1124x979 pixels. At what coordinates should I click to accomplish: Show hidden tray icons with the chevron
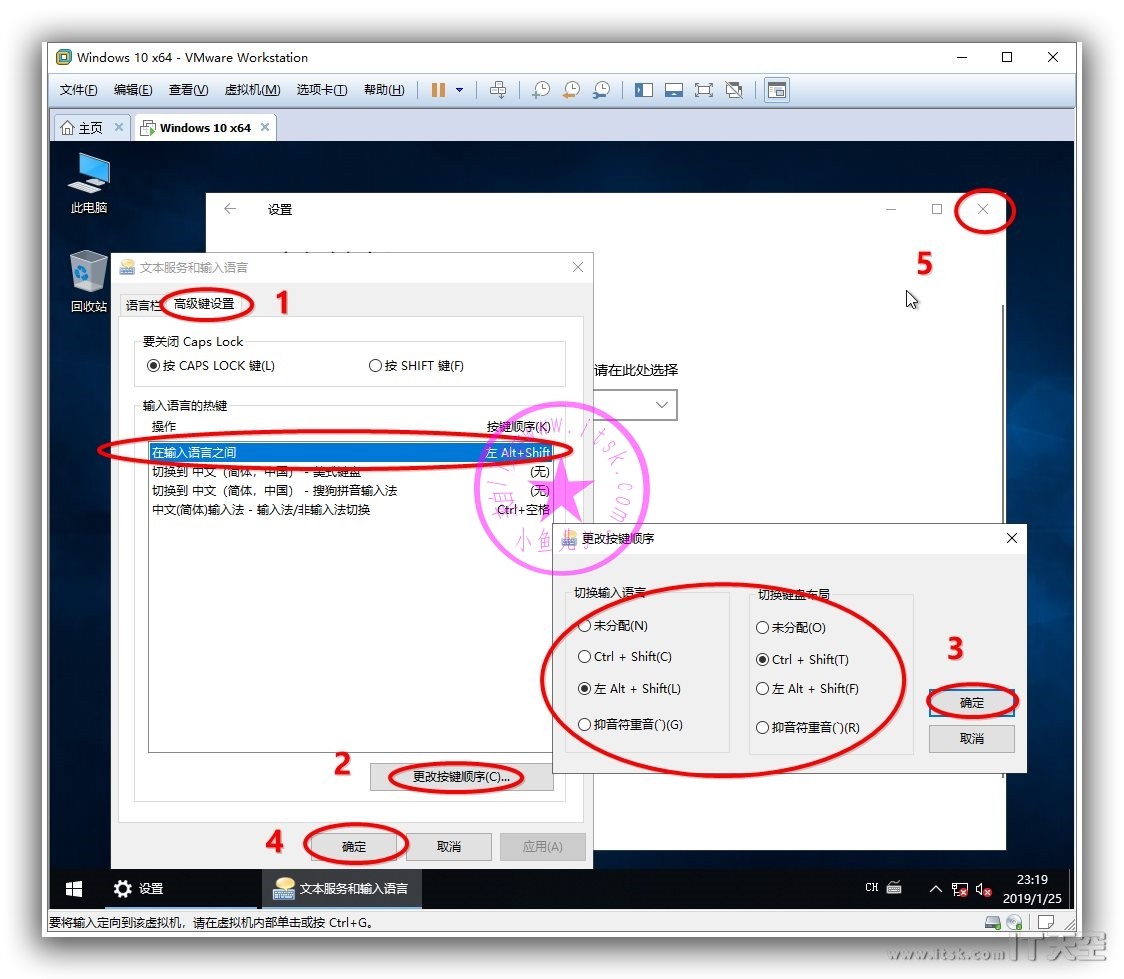click(x=935, y=889)
